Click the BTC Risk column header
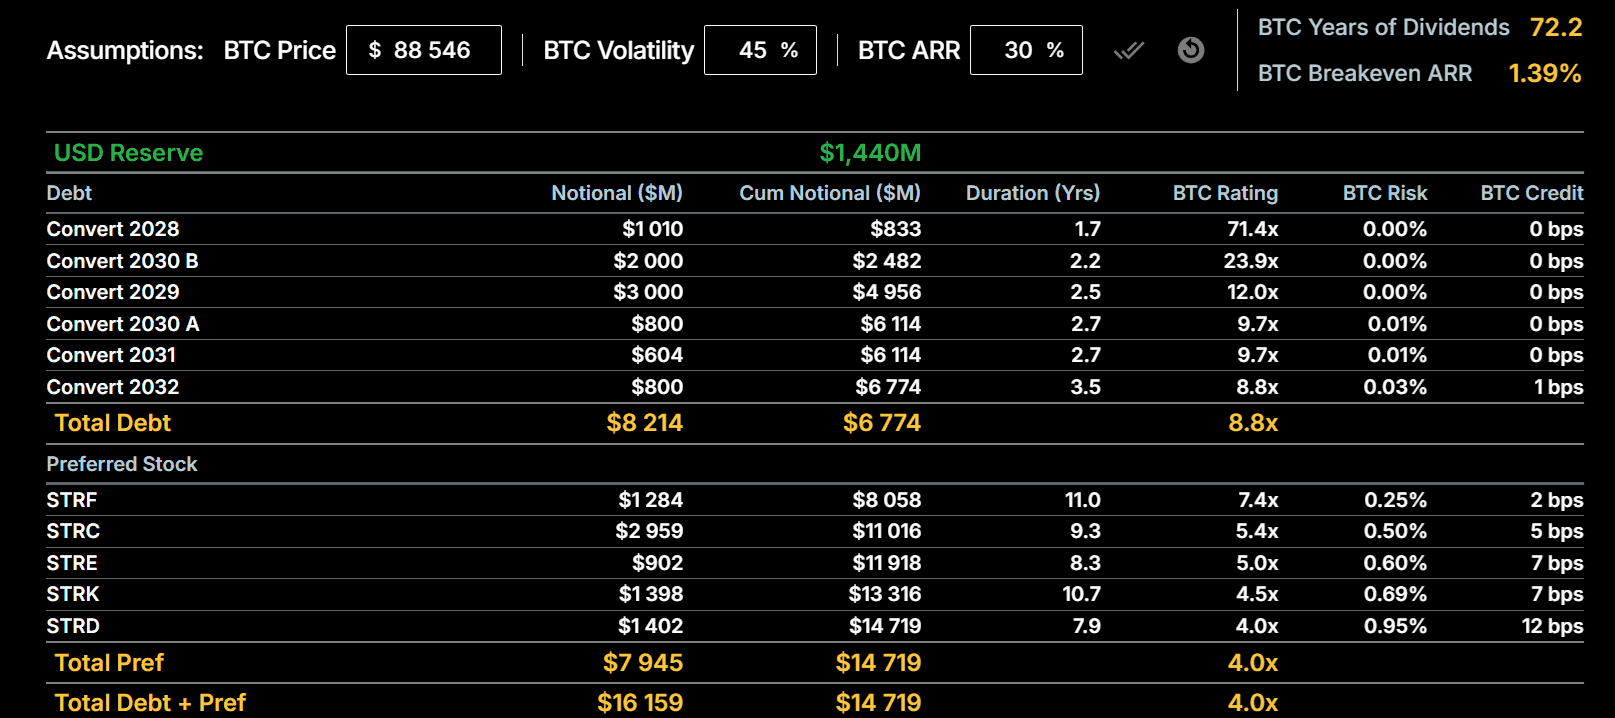Screen dimensions: 1615x718 pos(1384,193)
